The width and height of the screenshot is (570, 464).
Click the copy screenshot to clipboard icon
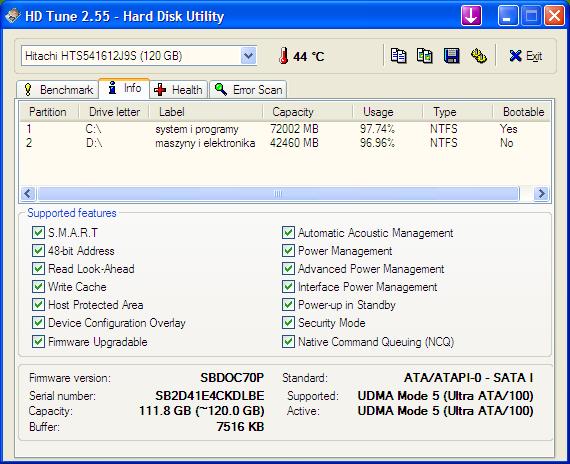(425, 56)
